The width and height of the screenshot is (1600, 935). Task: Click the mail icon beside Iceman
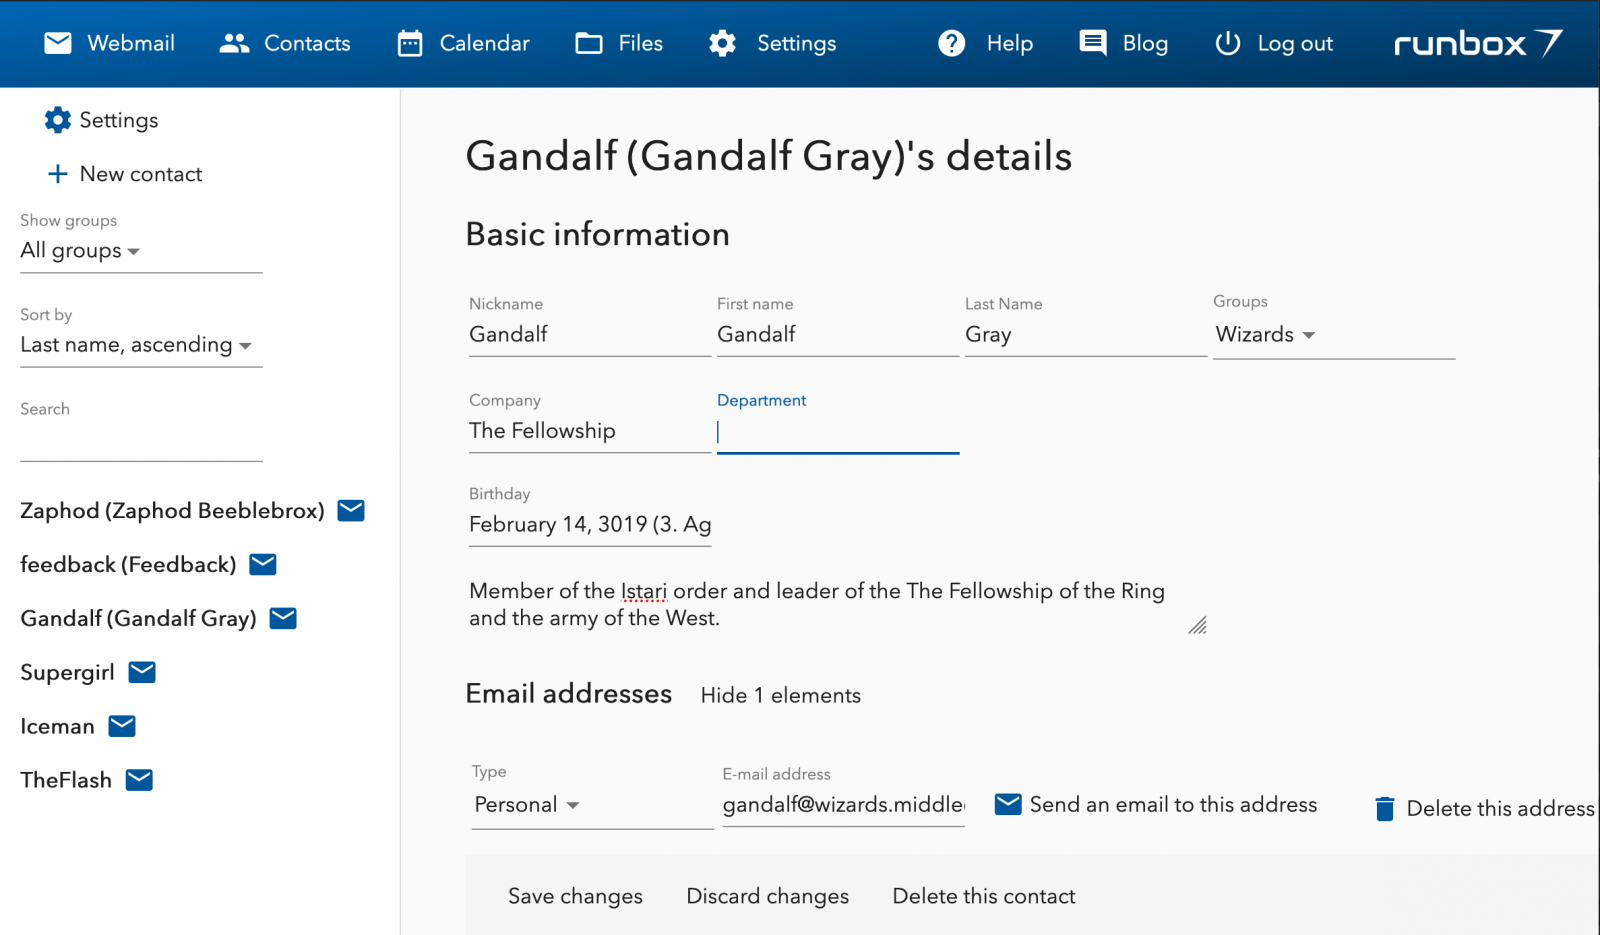pos(122,726)
